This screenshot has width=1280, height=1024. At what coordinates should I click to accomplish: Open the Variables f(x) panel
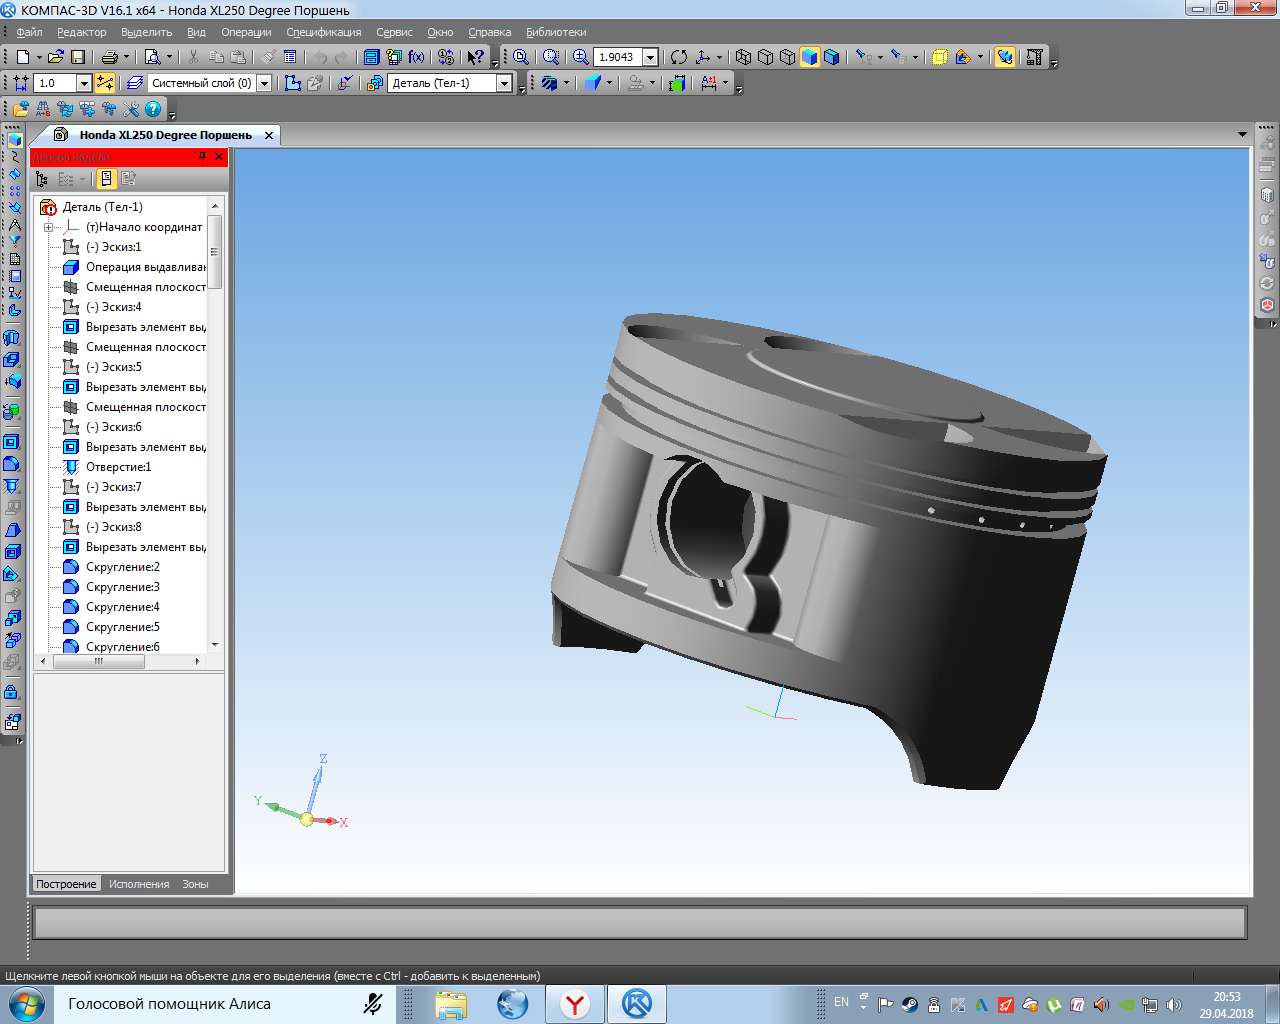416,57
